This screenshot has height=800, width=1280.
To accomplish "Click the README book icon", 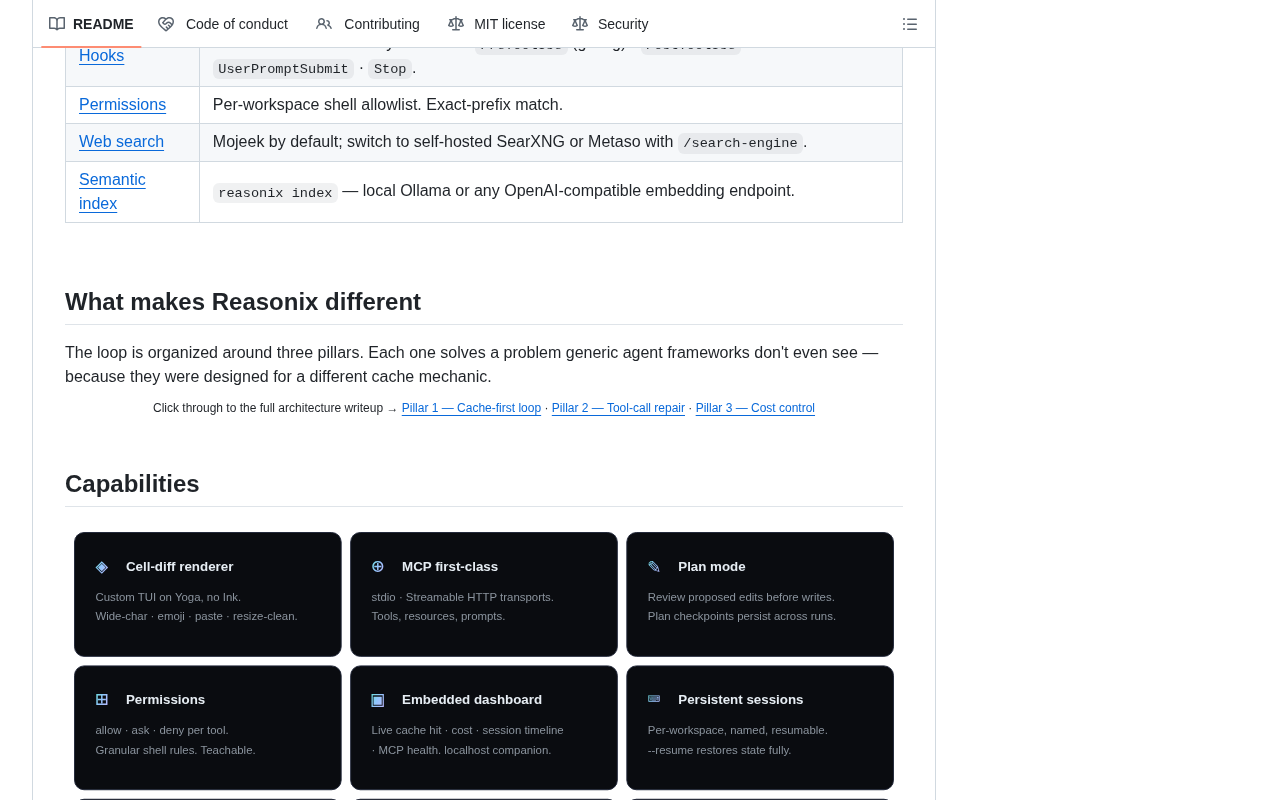I will [x=57, y=24].
